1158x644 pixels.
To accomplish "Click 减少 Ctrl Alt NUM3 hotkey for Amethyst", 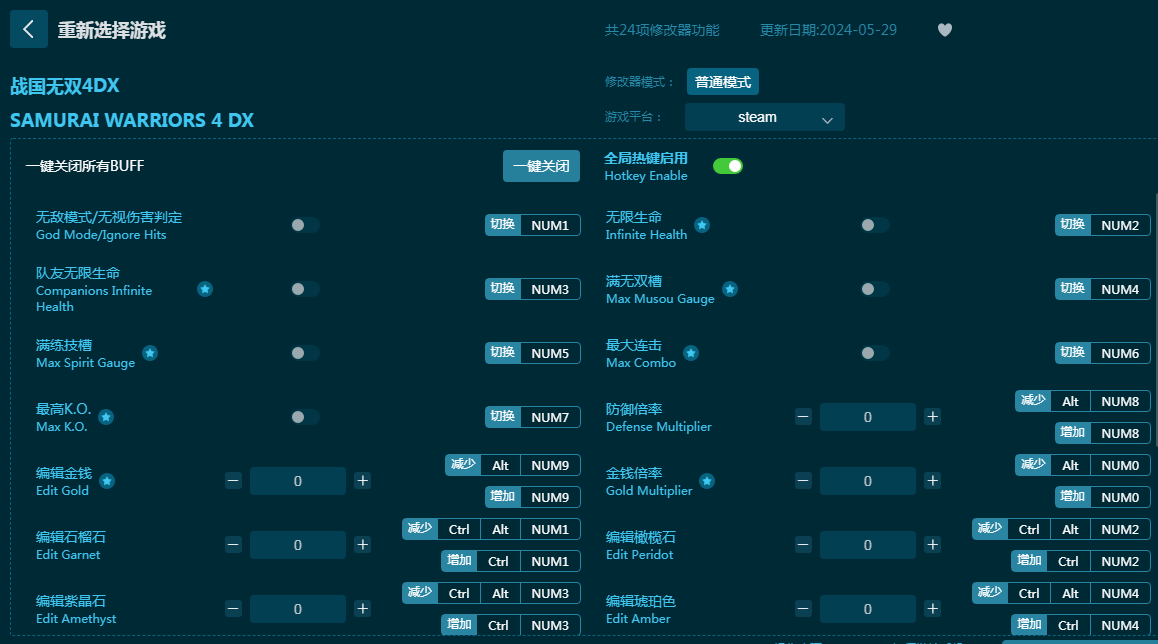I will 491,593.
